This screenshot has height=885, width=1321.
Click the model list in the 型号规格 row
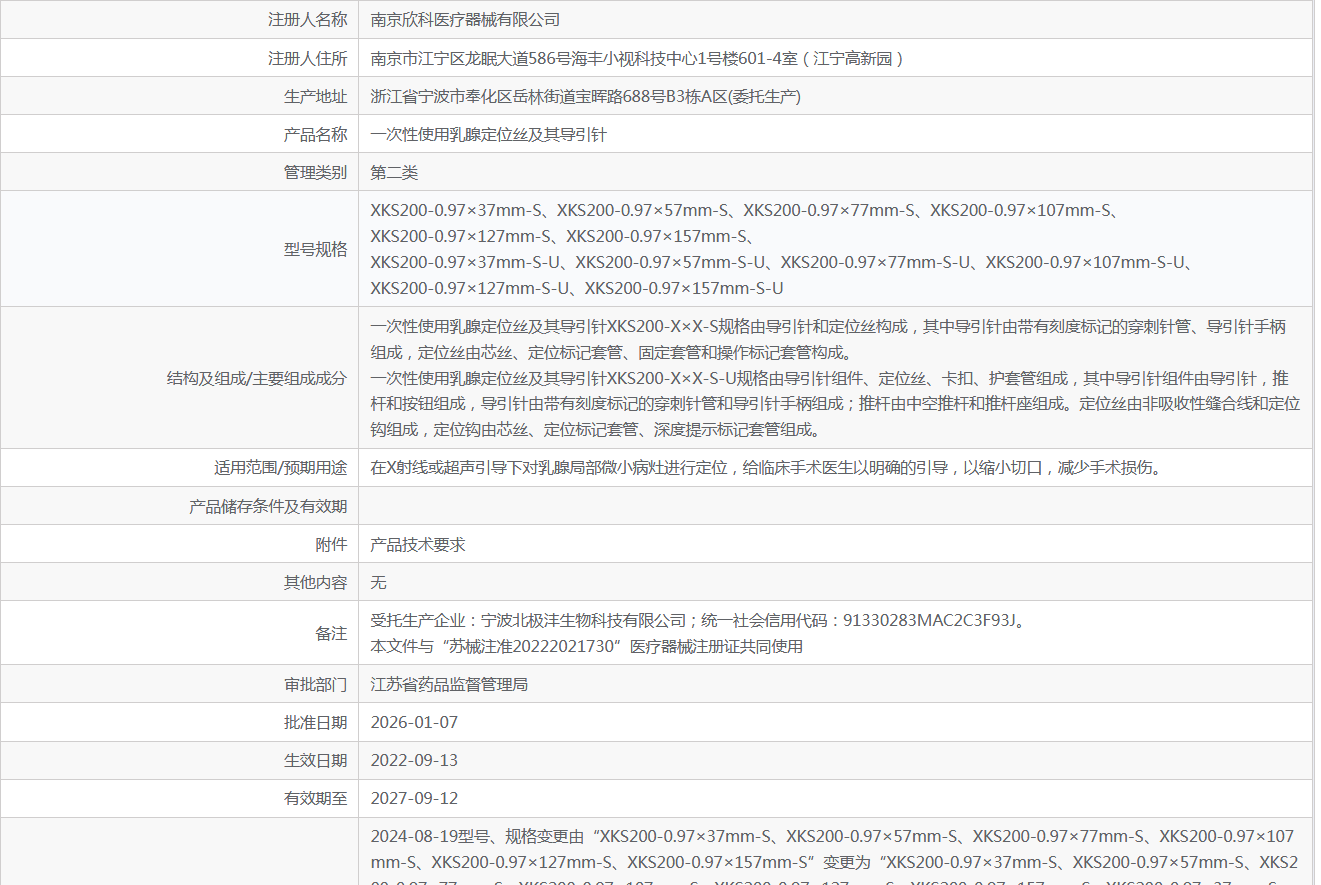click(x=782, y=249)
